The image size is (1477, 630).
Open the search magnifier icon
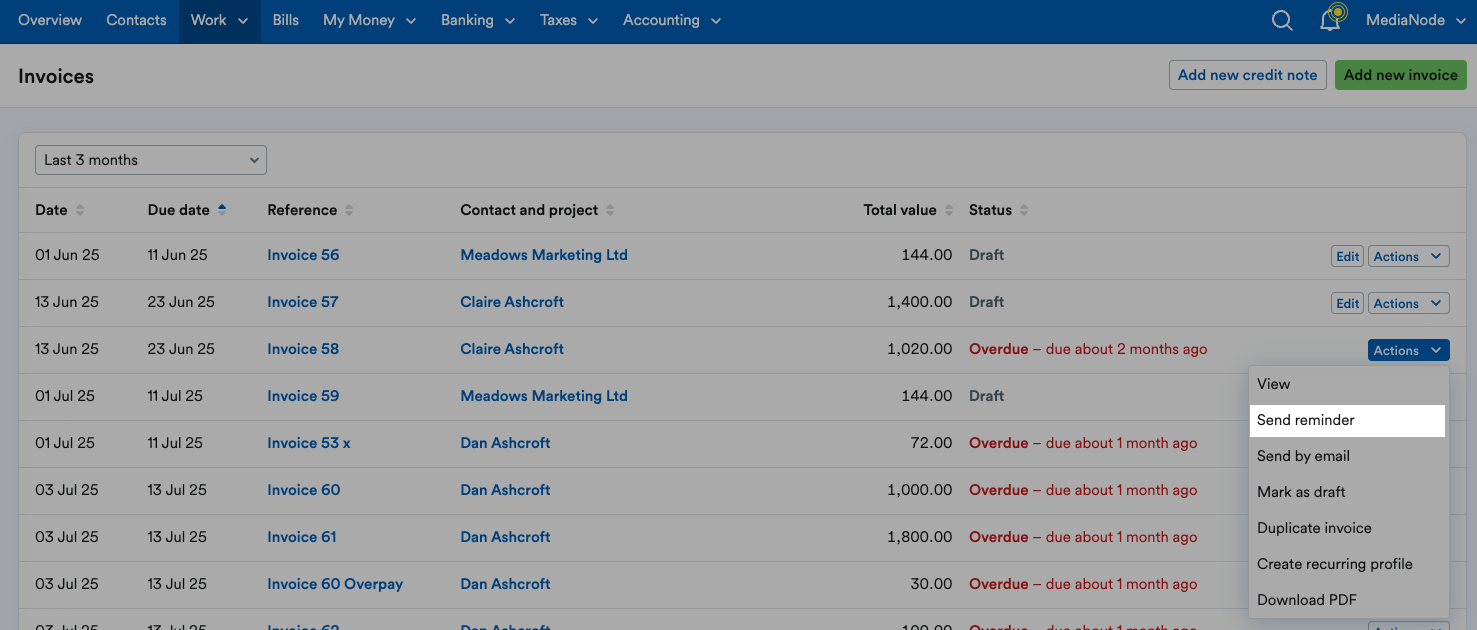pyautogui.click(x=1282, y=20)
